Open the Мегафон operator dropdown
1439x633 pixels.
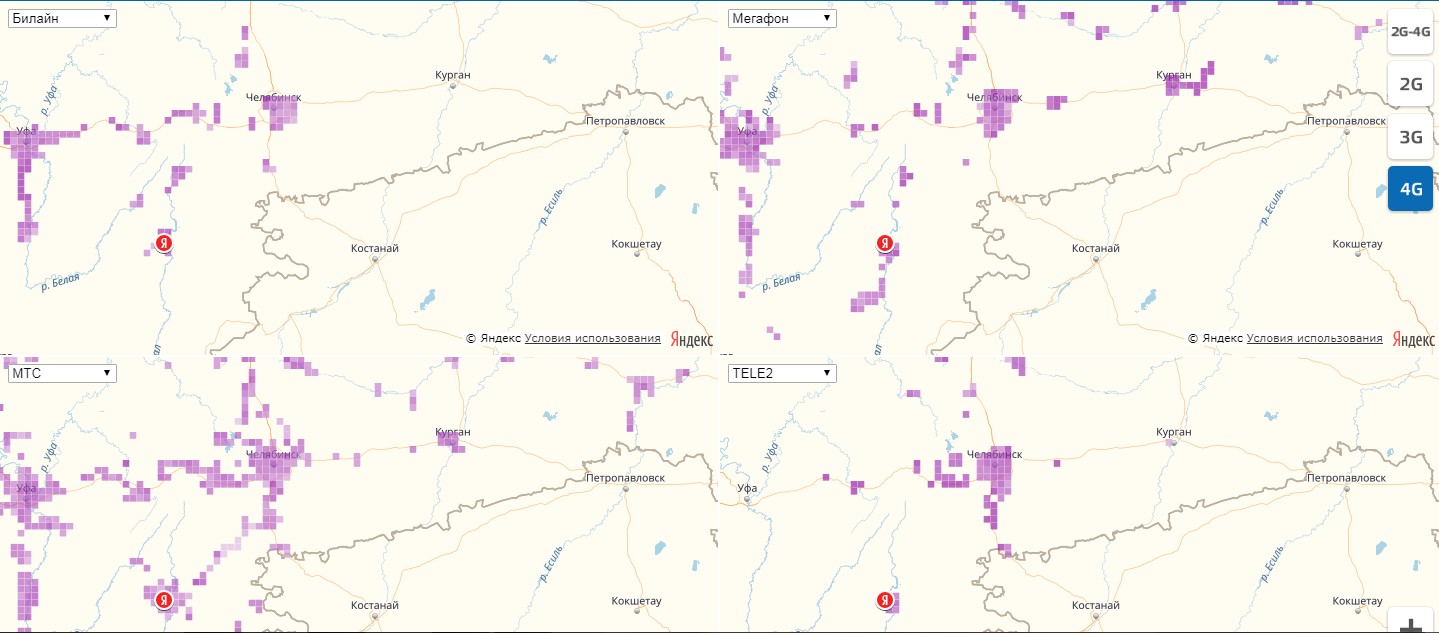[783, 18]
